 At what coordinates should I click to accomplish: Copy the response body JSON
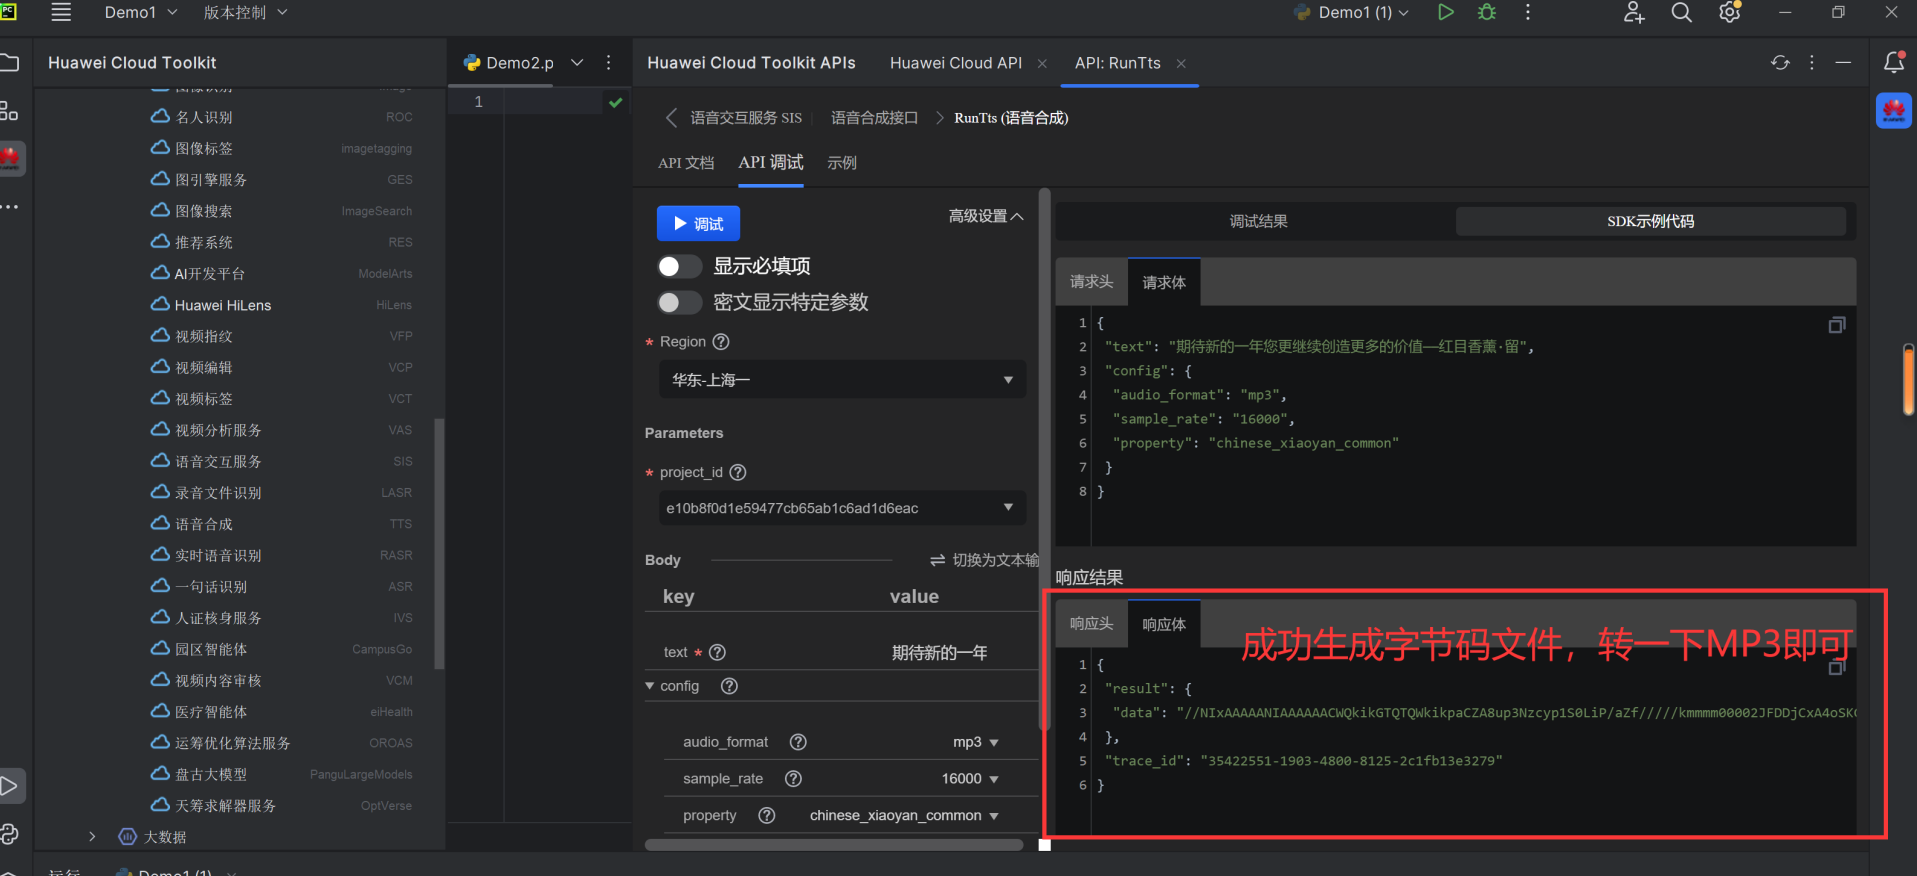[x=1836, y=667]
